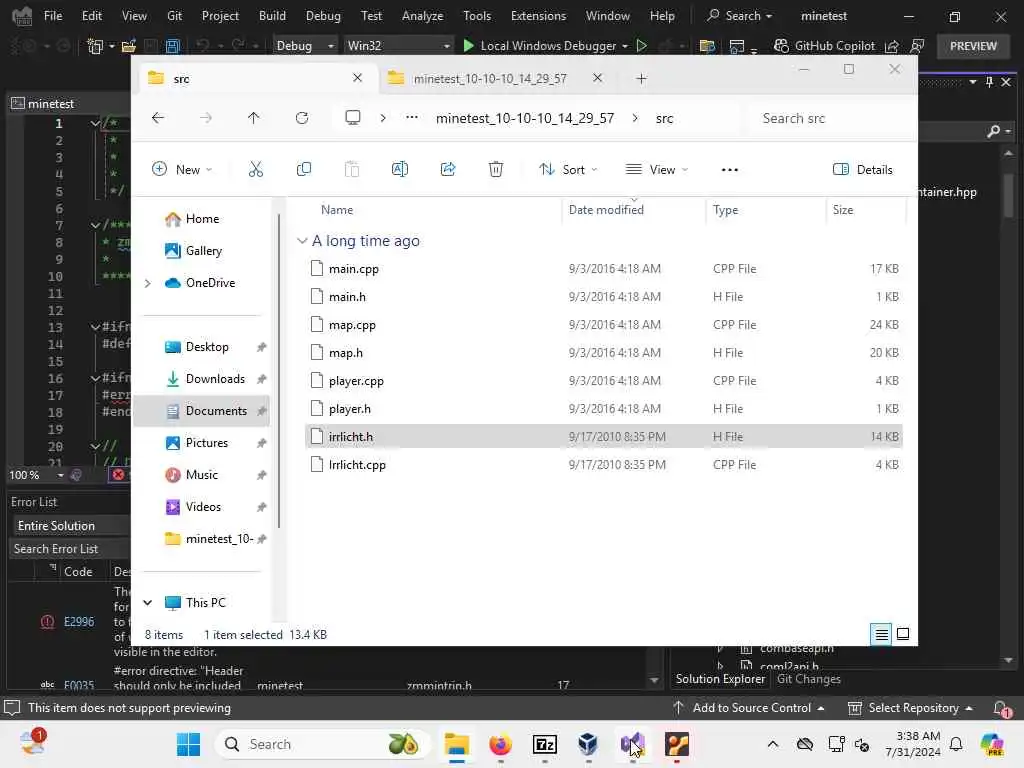Click the Cut scissors icon in File Explorer
This screenshot has width=1024, height=768.
(x=255, y=170)
